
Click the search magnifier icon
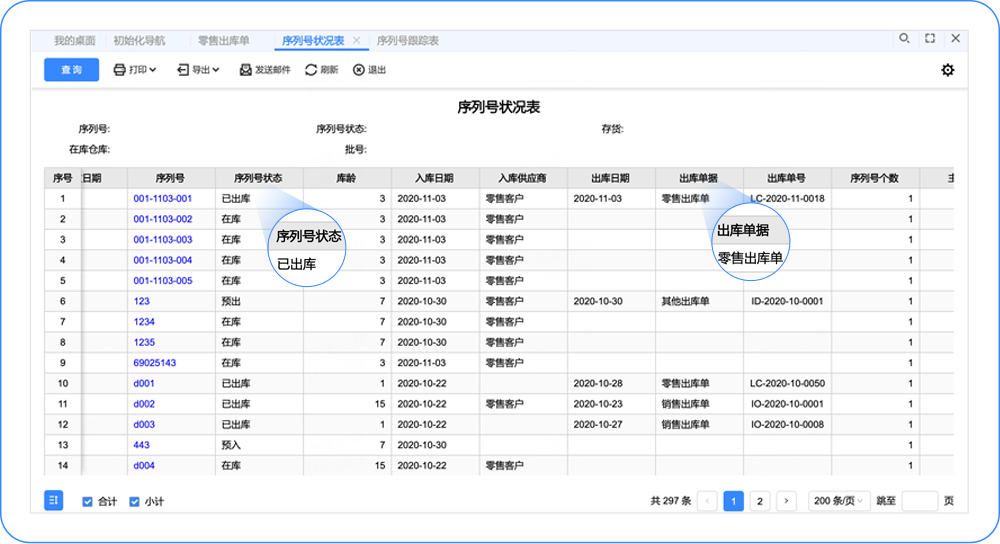(904, 39)
